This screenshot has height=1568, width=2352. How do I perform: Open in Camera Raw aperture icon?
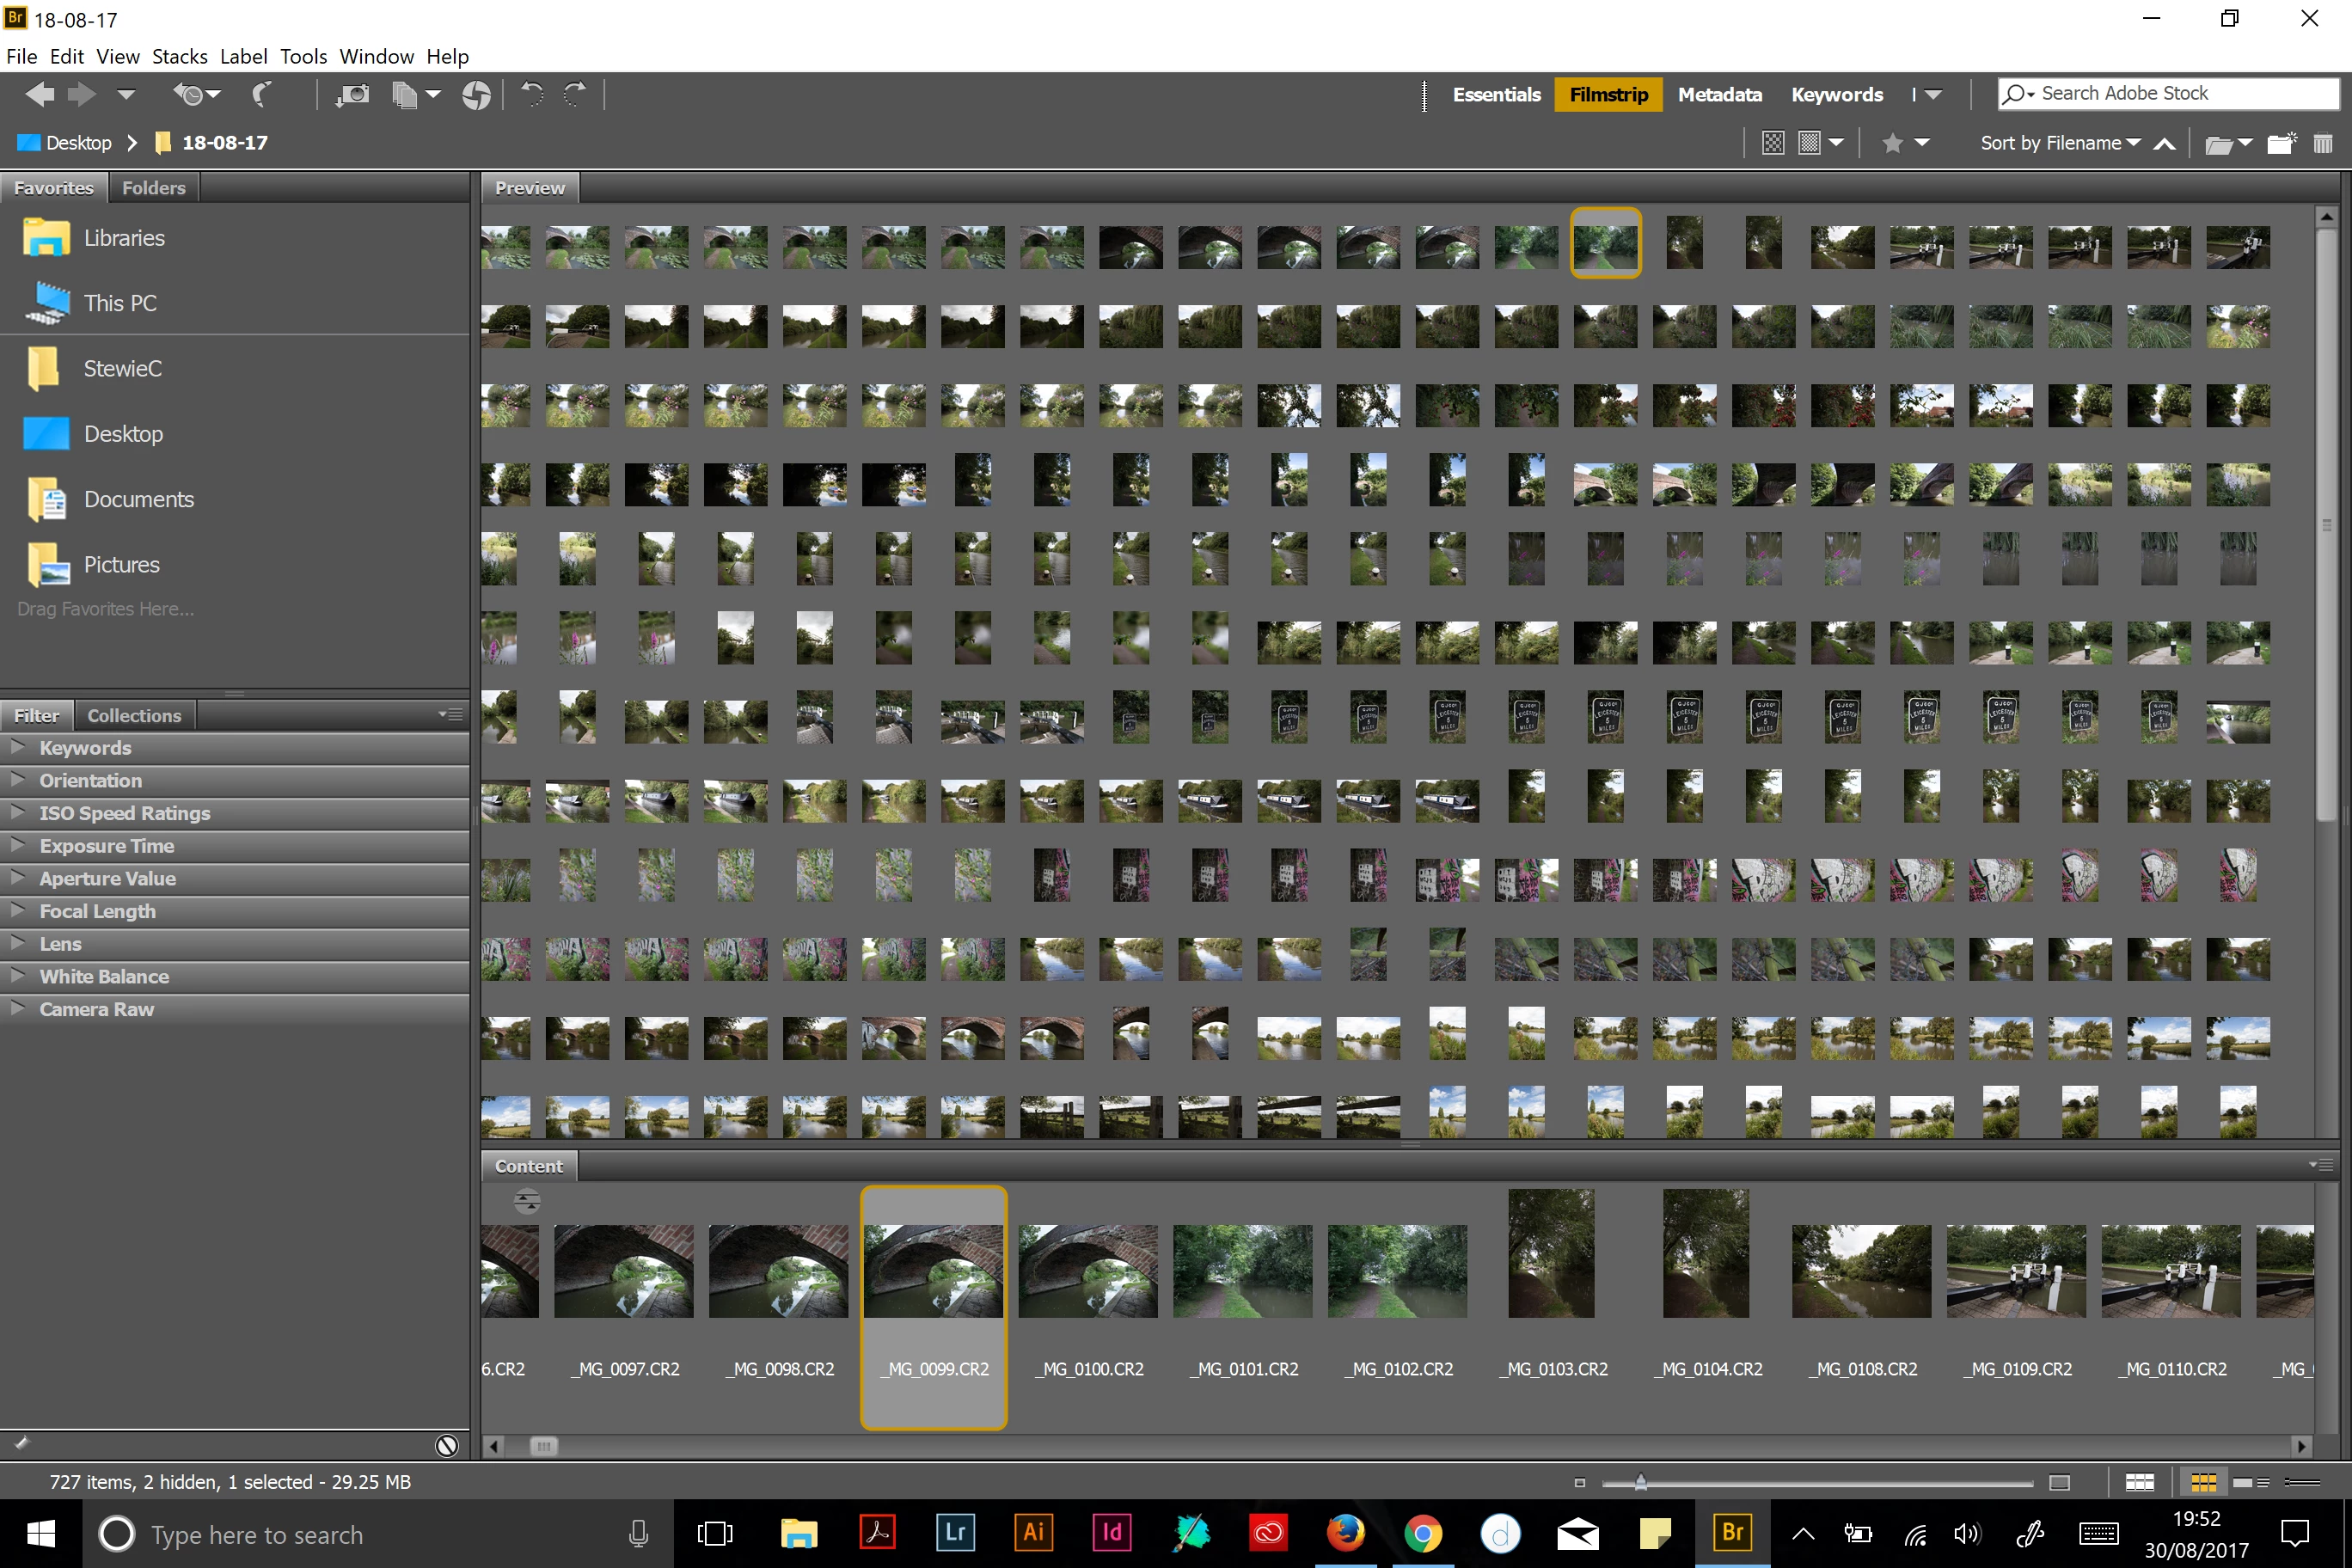point(476,94)
